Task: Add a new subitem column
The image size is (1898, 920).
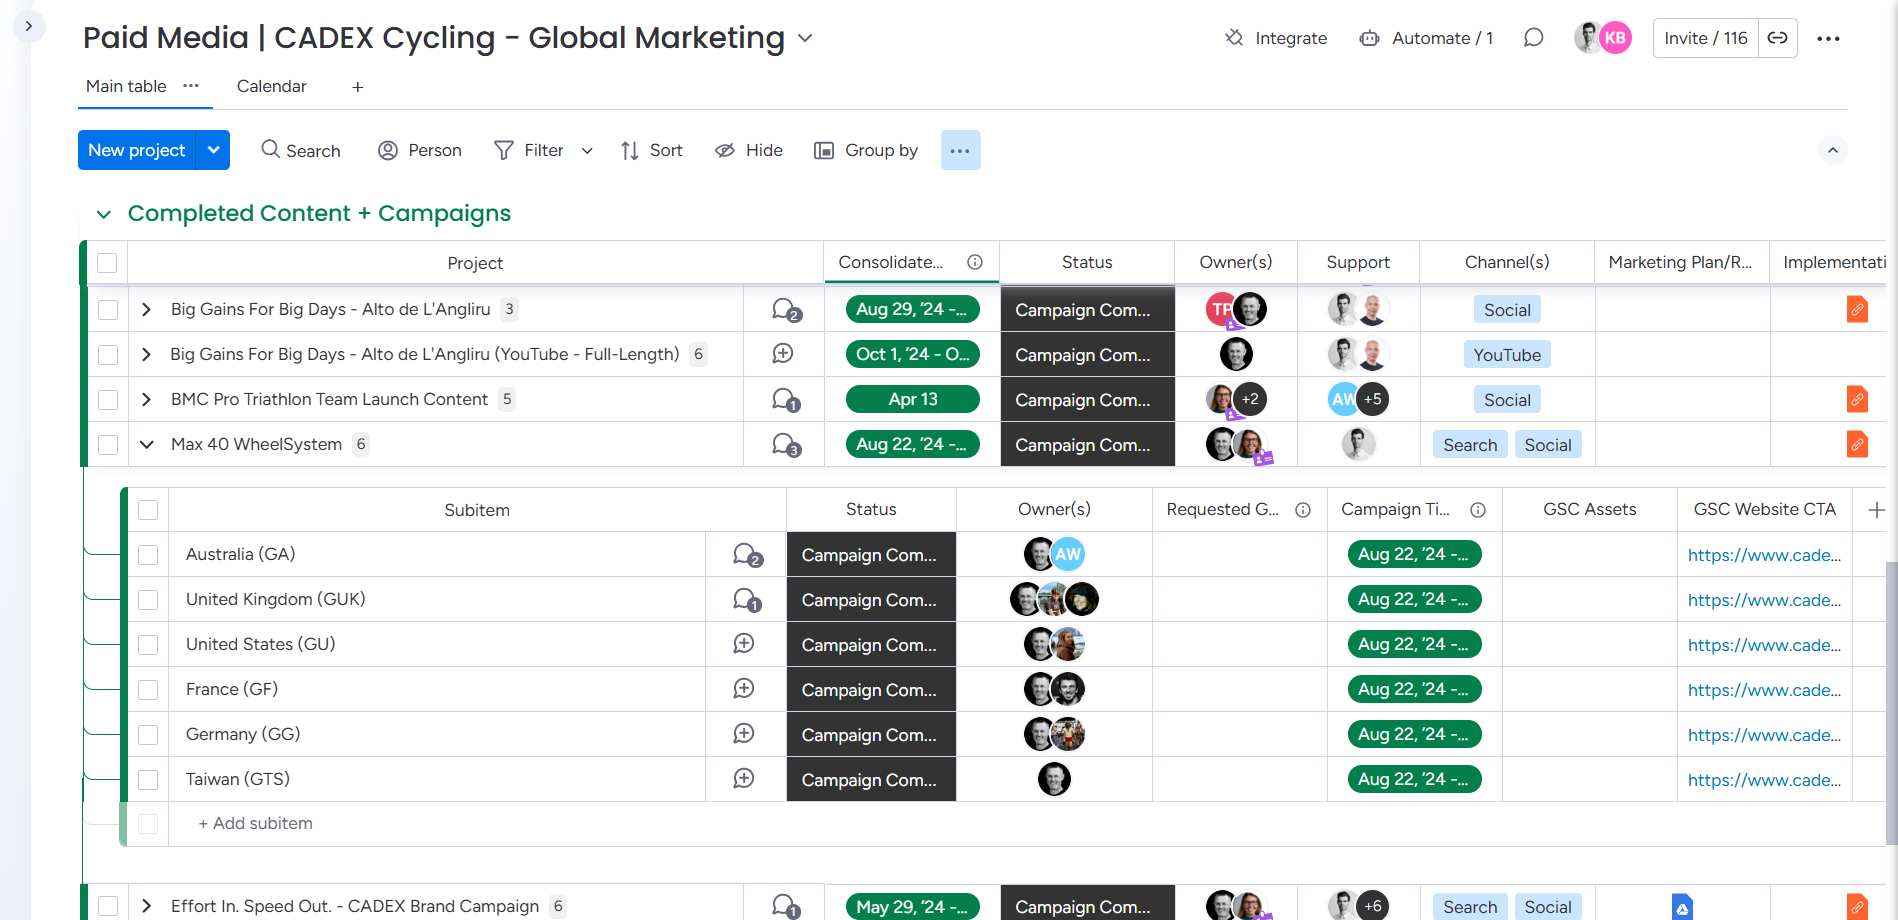Action: (x=1876, y=510)
